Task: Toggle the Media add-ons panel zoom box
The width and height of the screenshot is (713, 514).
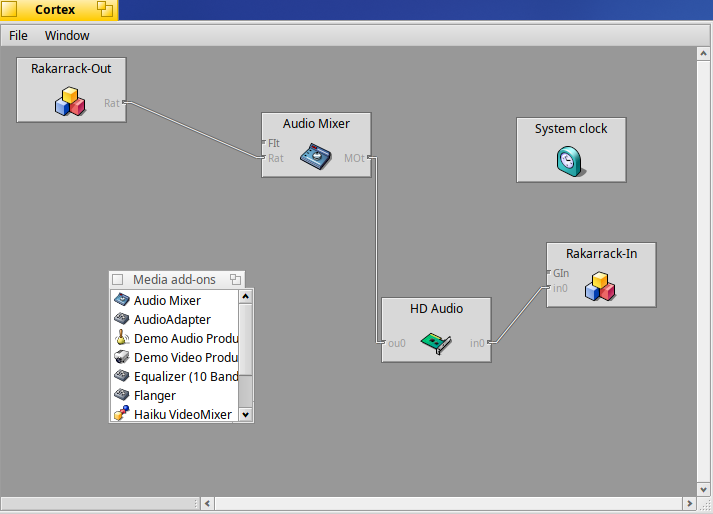Action: [x=235, y=280]
